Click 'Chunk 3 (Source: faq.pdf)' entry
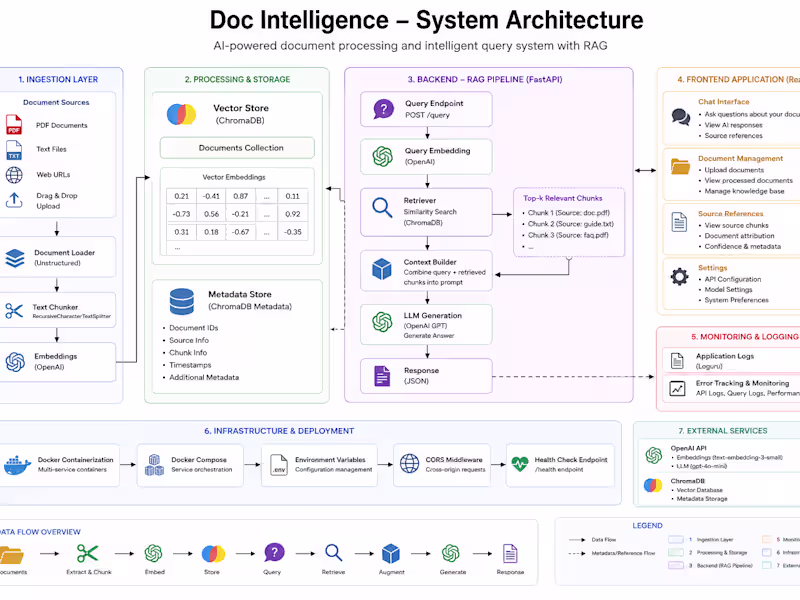 [x=568, y=235]
